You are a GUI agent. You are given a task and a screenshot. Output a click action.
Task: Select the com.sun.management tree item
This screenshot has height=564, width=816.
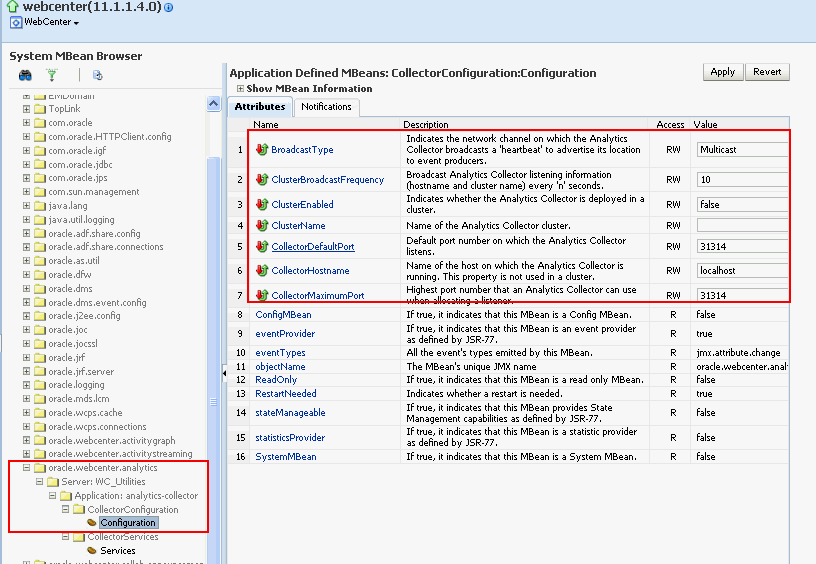94,192
